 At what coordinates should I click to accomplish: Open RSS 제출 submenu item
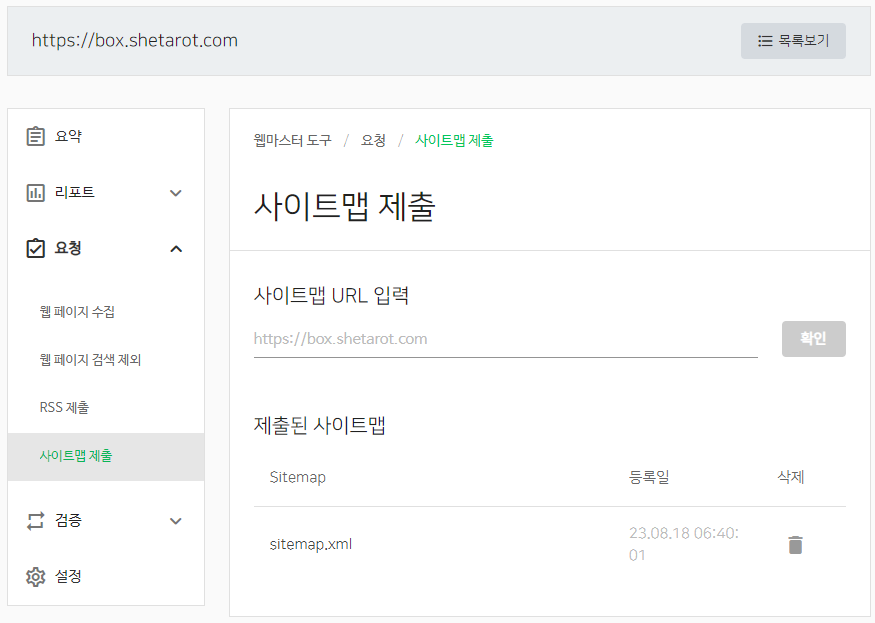(x=64, y=408)
